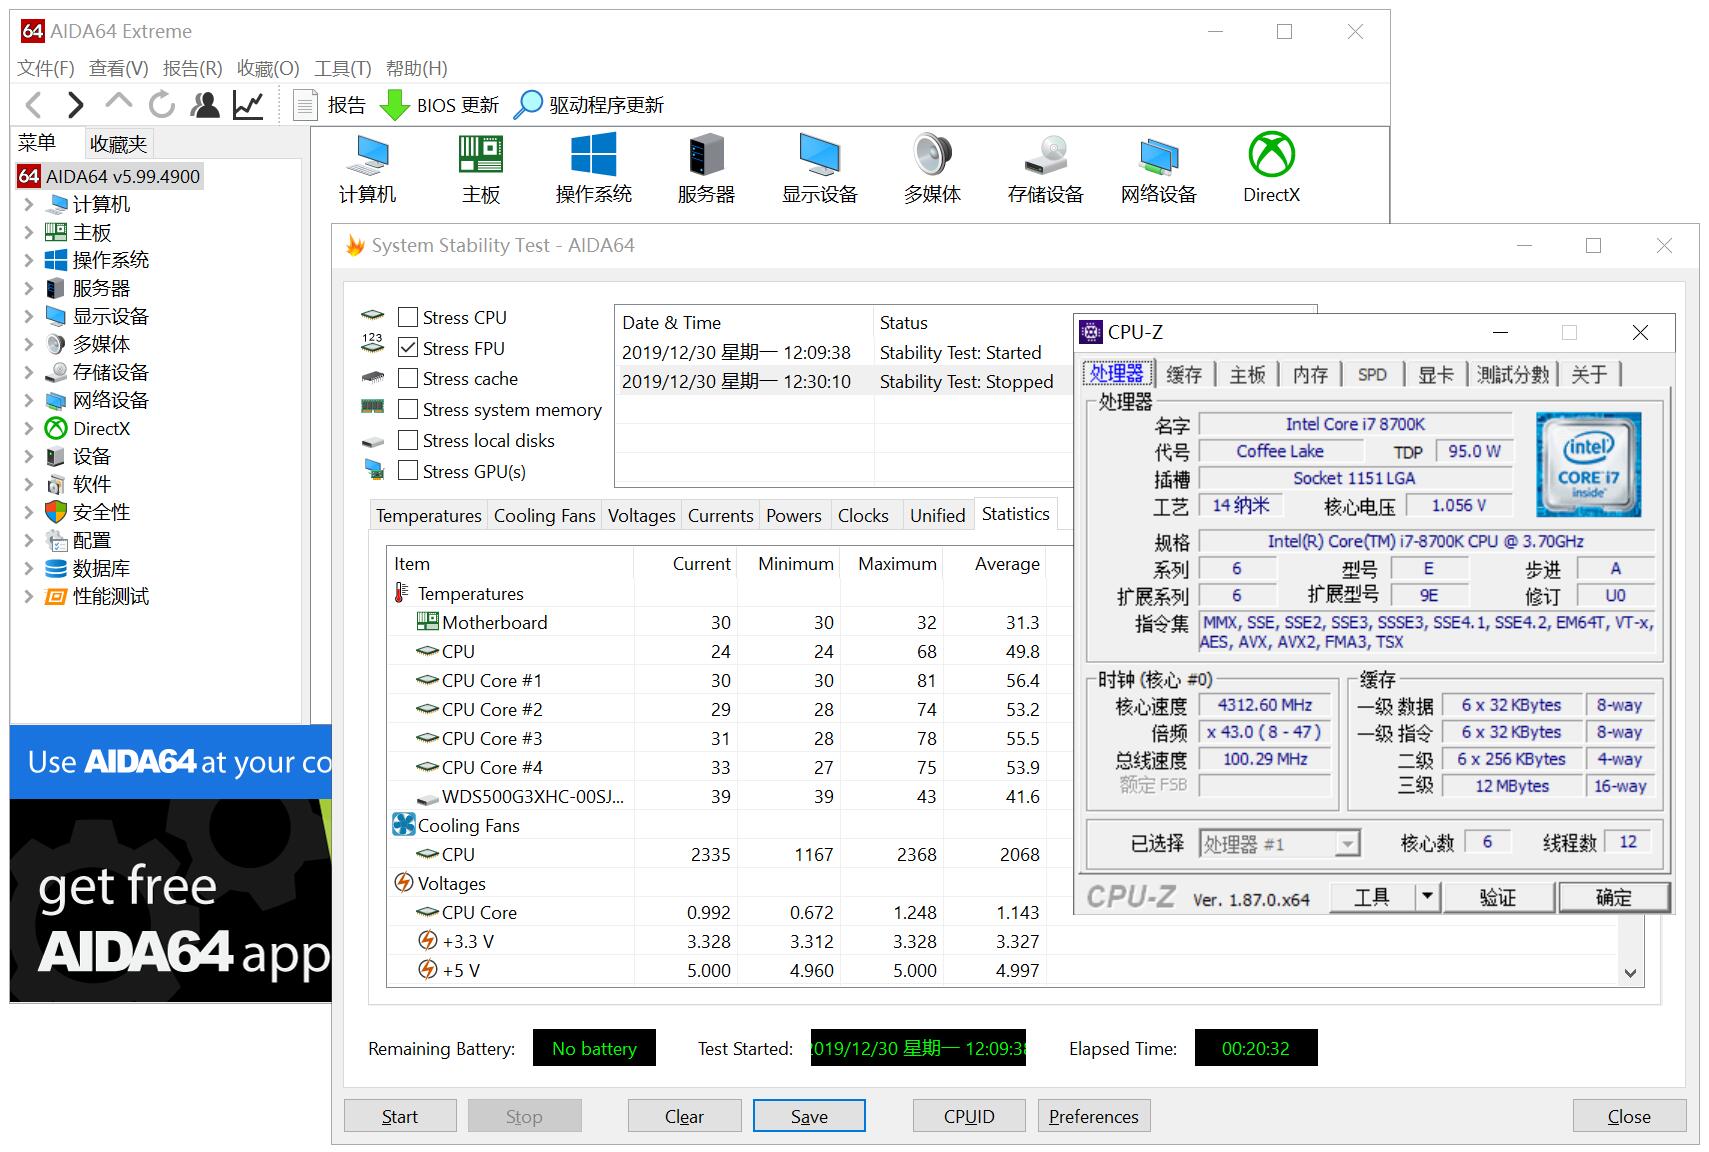Uncheck the Stress FPU checkbox

click(x=408, y=348)
